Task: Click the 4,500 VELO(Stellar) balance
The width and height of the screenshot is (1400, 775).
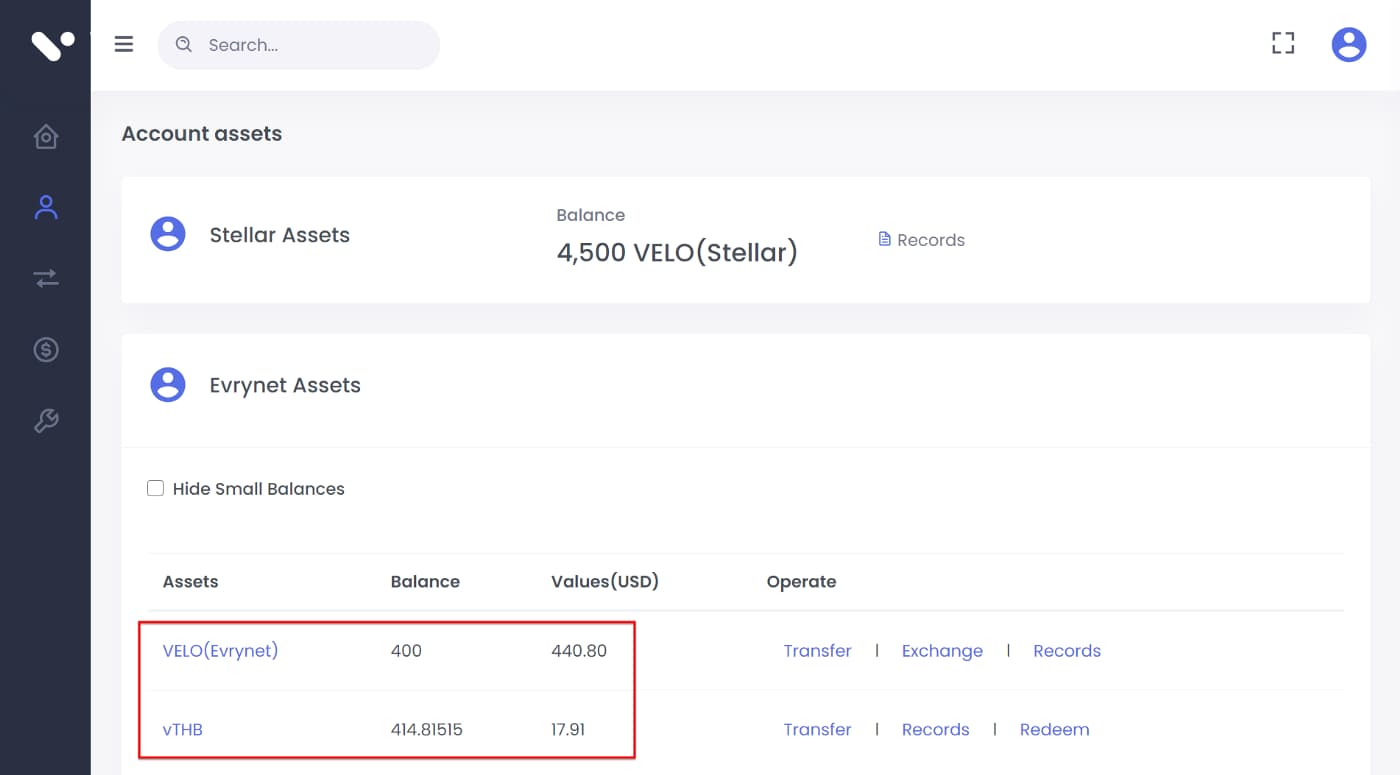Action: (x=677, y=252)
